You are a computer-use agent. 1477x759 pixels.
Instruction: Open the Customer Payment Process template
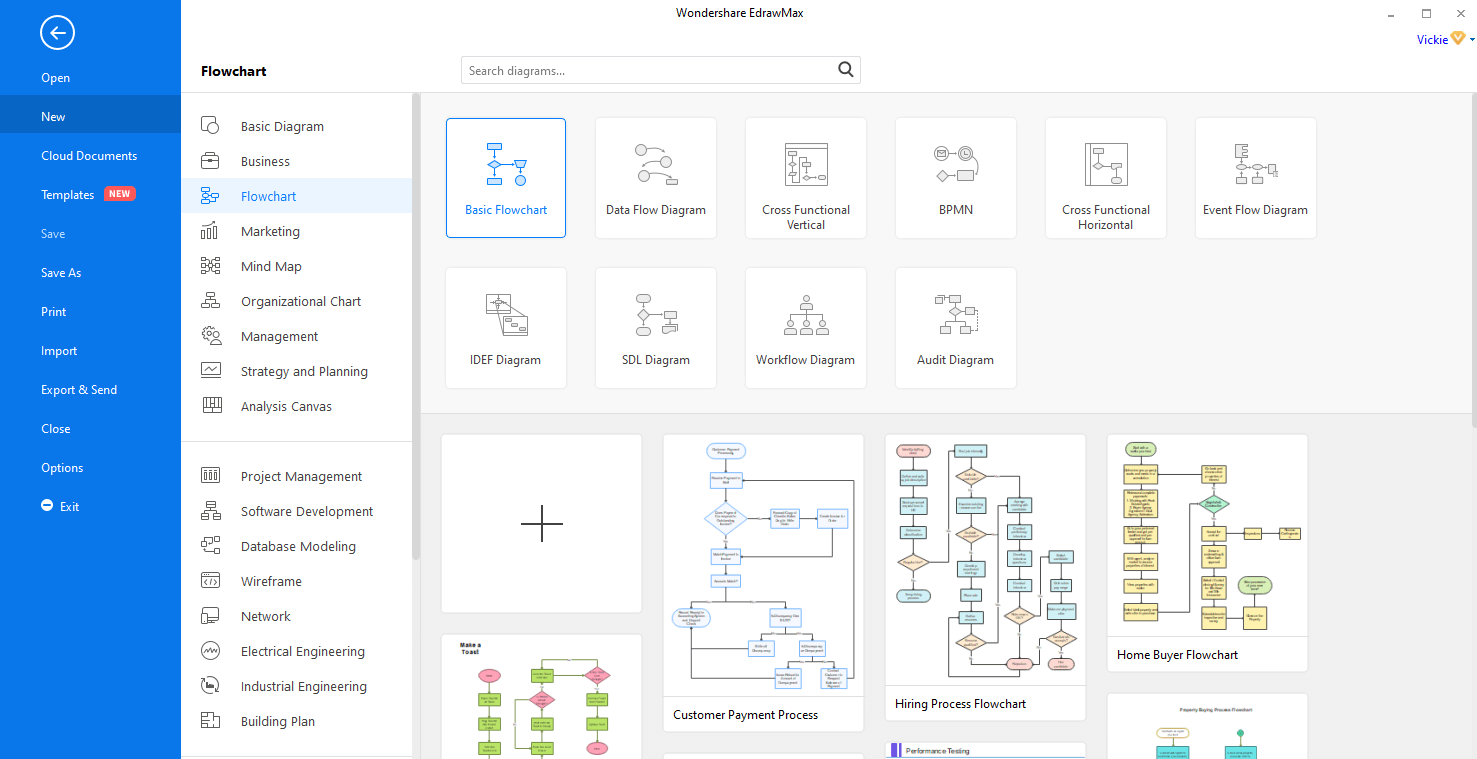tap(764, 583)
